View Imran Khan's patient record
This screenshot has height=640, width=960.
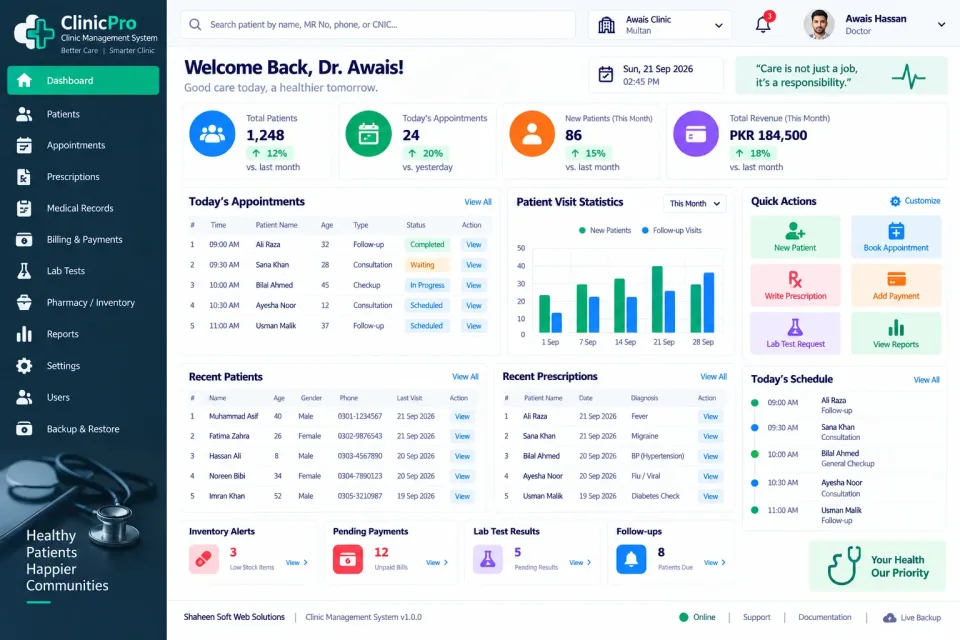462,496
